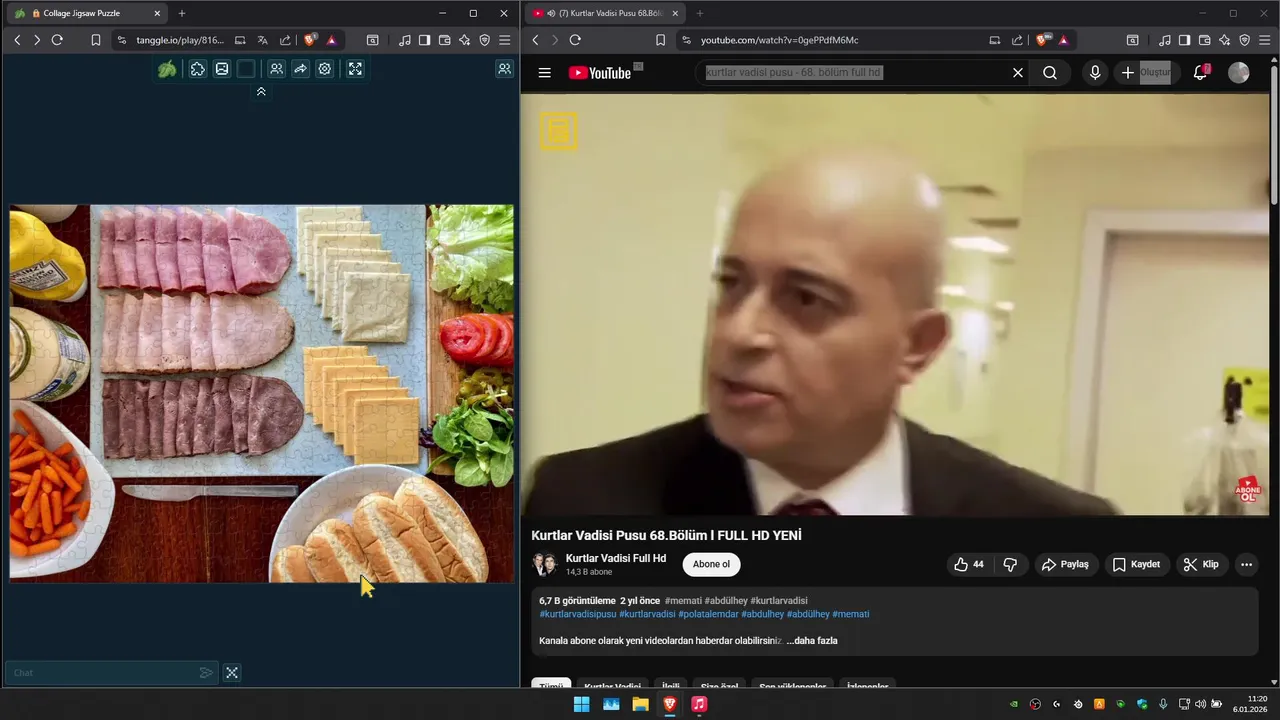Show the puzzle reference image preview

(222, 69)
